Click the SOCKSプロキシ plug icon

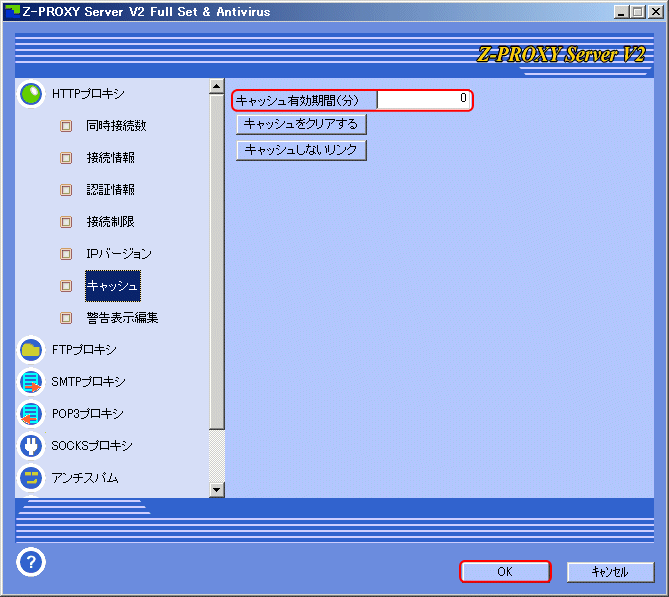click(31, 446)
